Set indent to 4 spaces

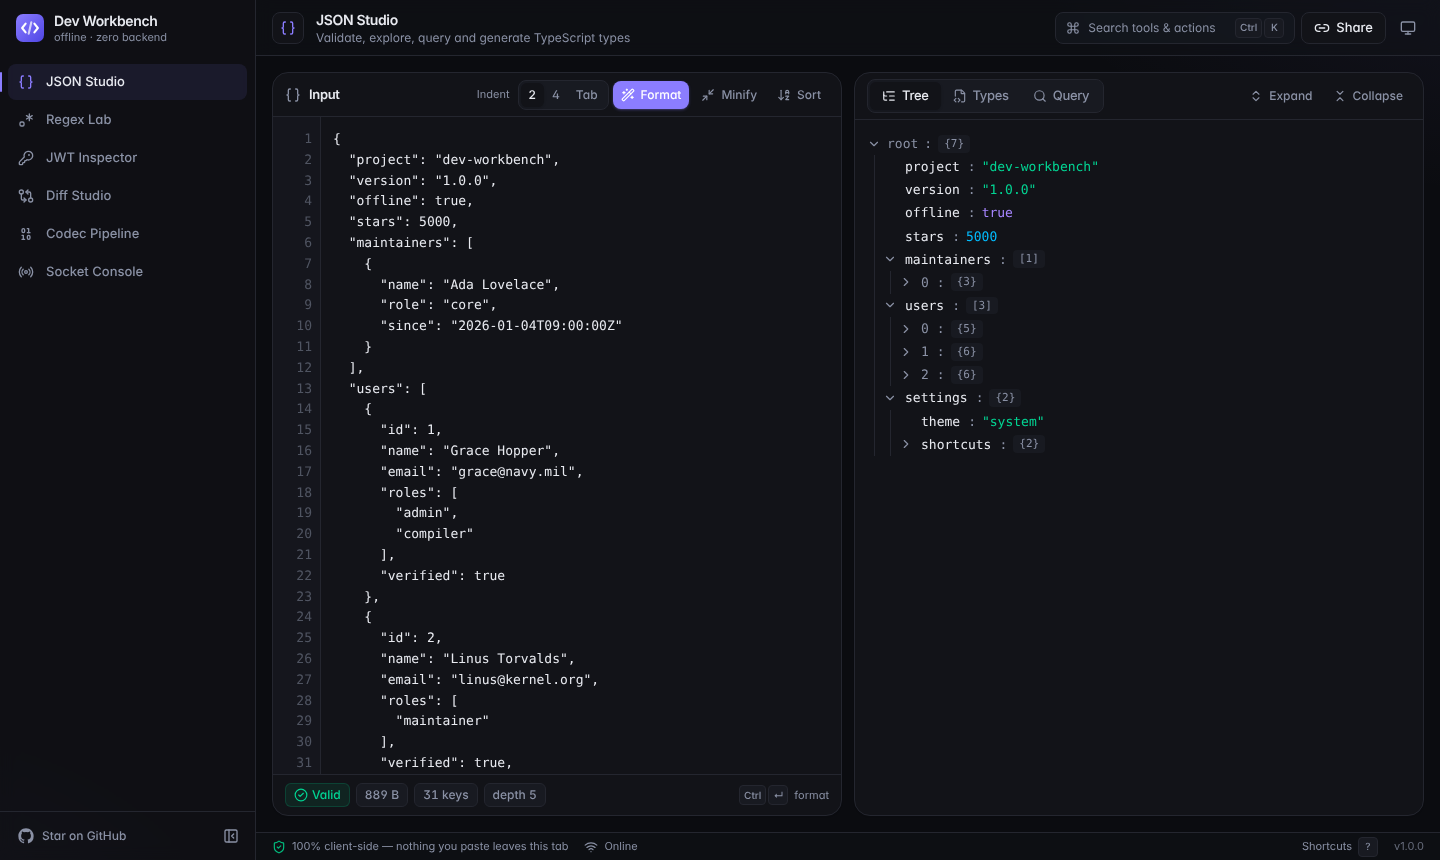(556, 95)
